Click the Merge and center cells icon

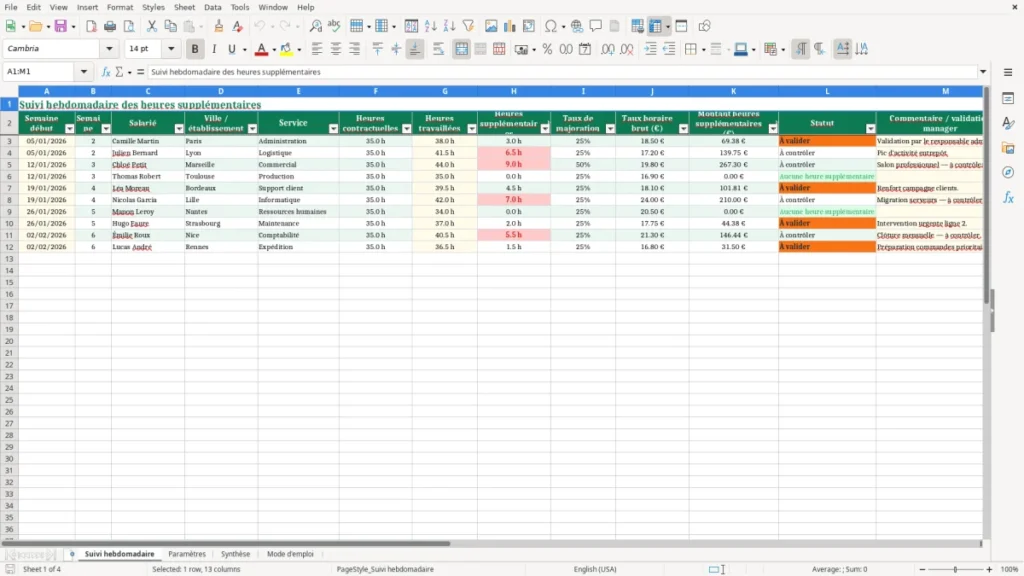pyautogui.click(x=461, y=49)
